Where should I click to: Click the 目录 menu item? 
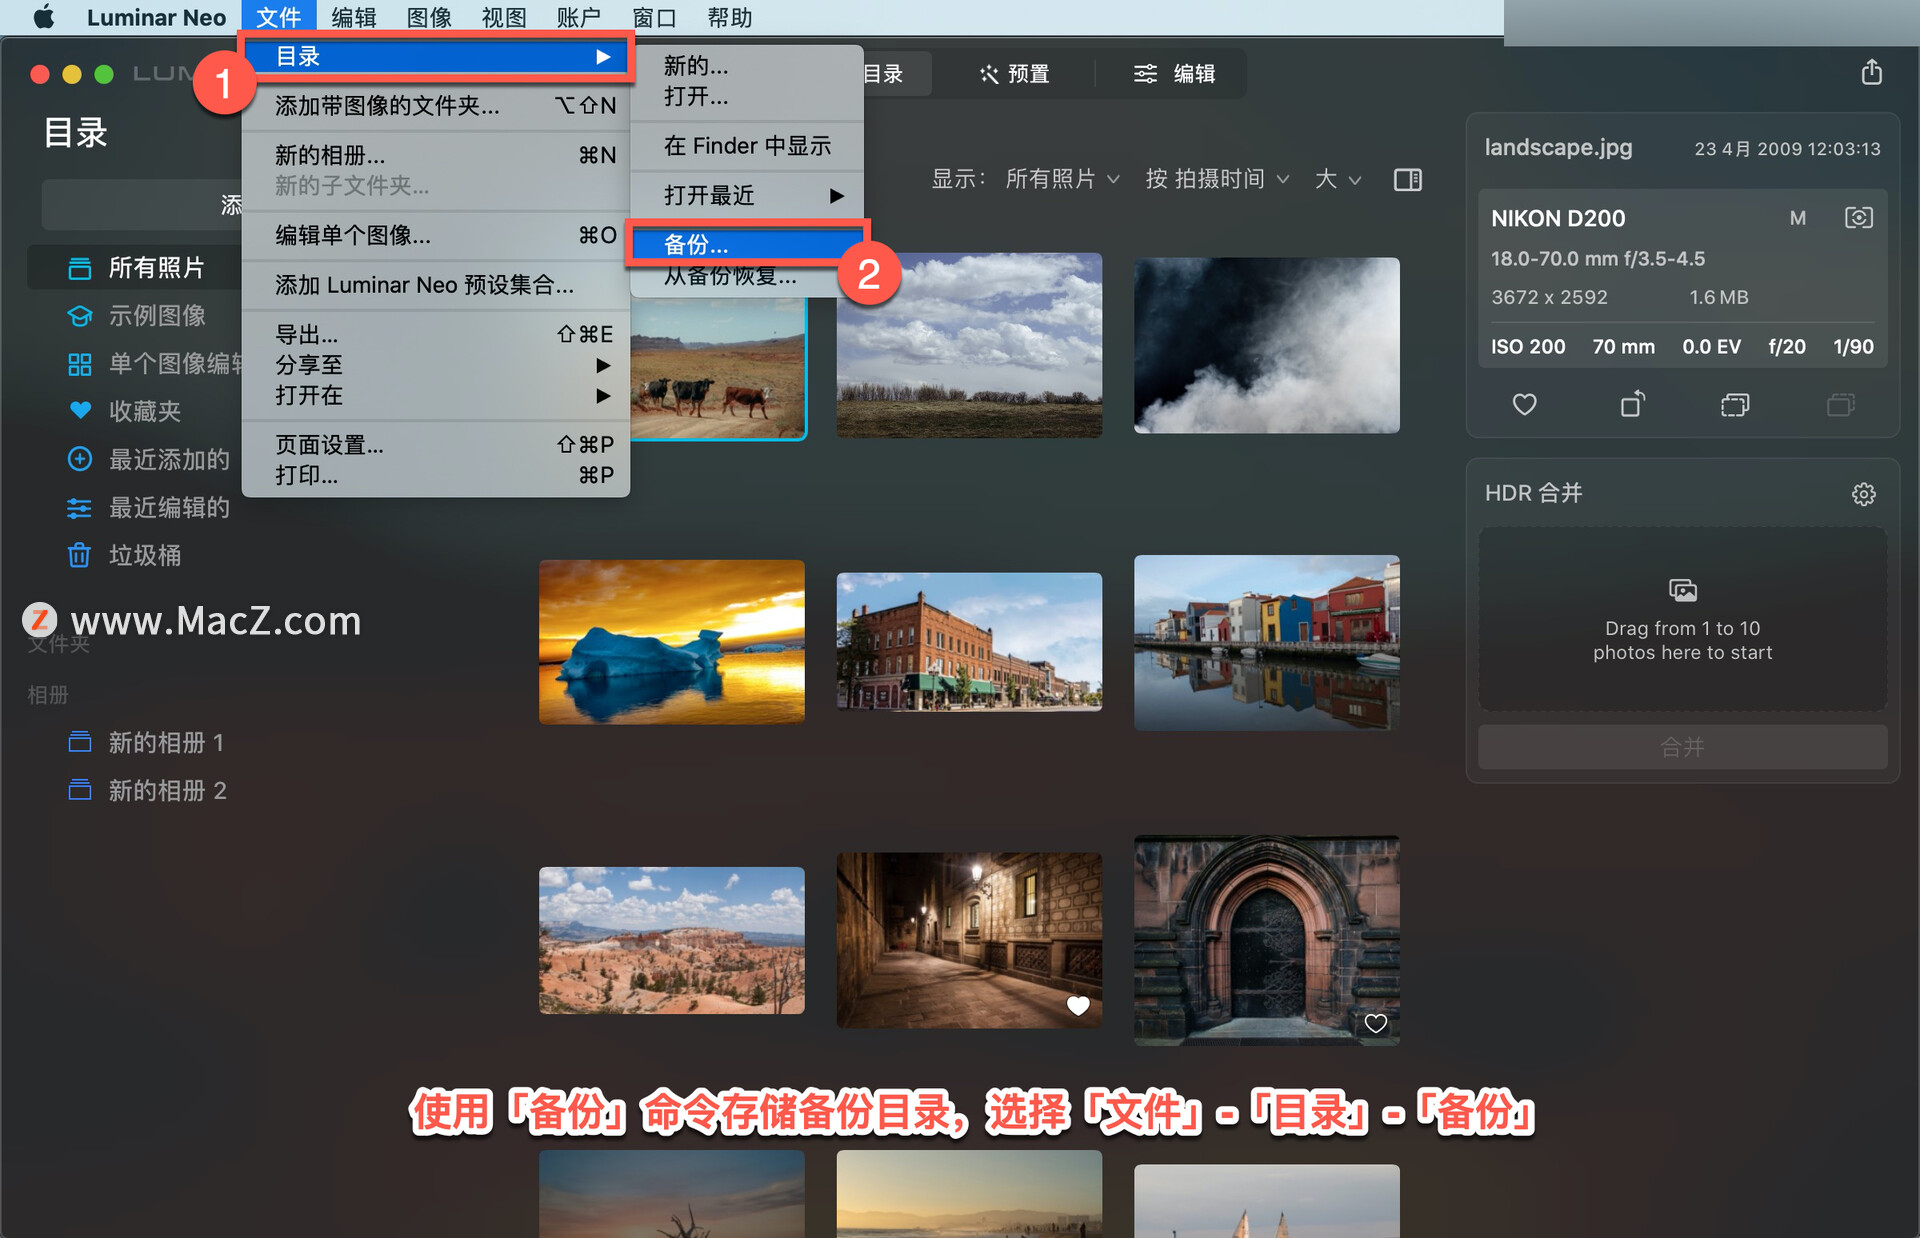click(436, 57)
